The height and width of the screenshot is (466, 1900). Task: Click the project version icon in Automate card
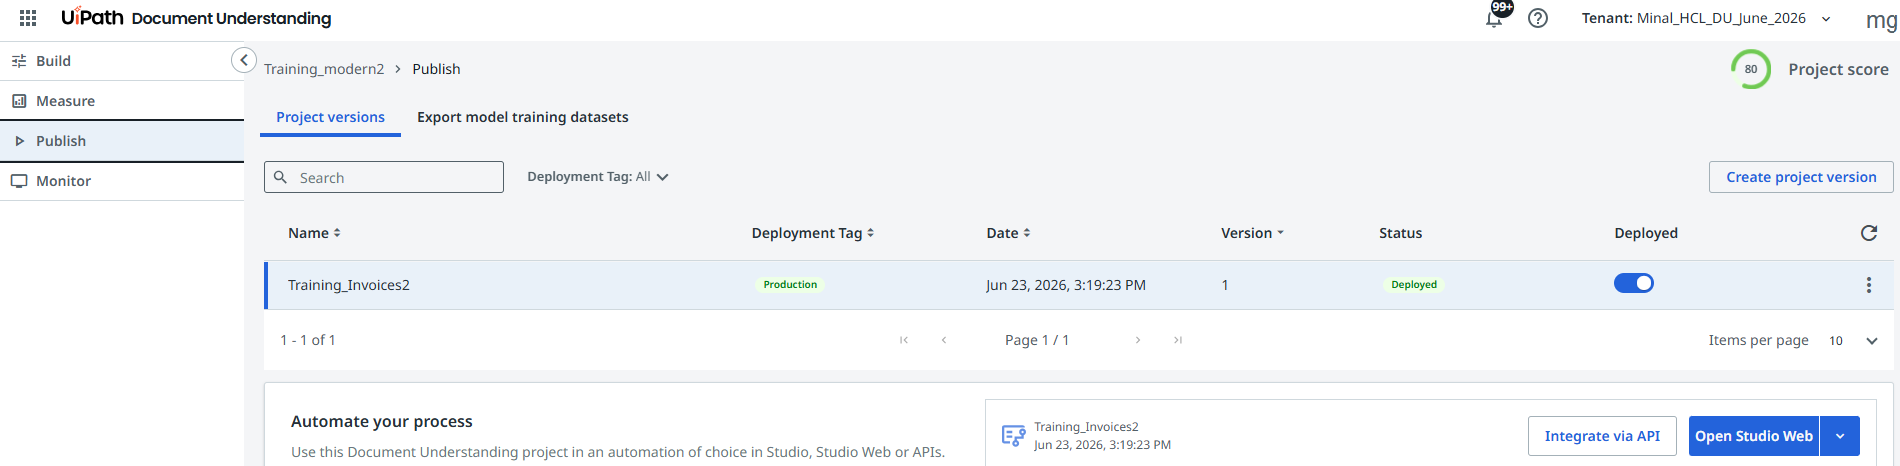point(1013,435)
